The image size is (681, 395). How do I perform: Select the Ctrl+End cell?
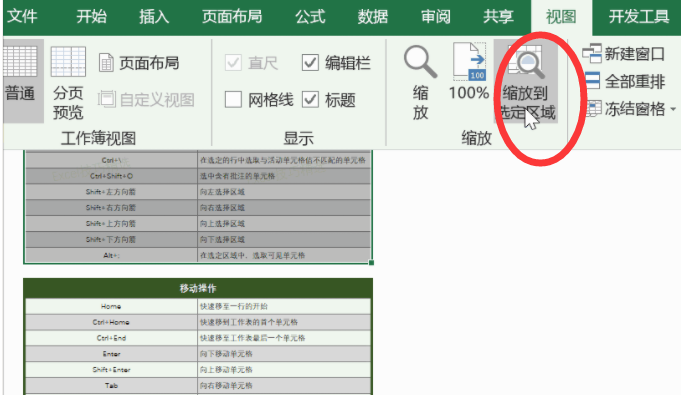coord(111,338)
